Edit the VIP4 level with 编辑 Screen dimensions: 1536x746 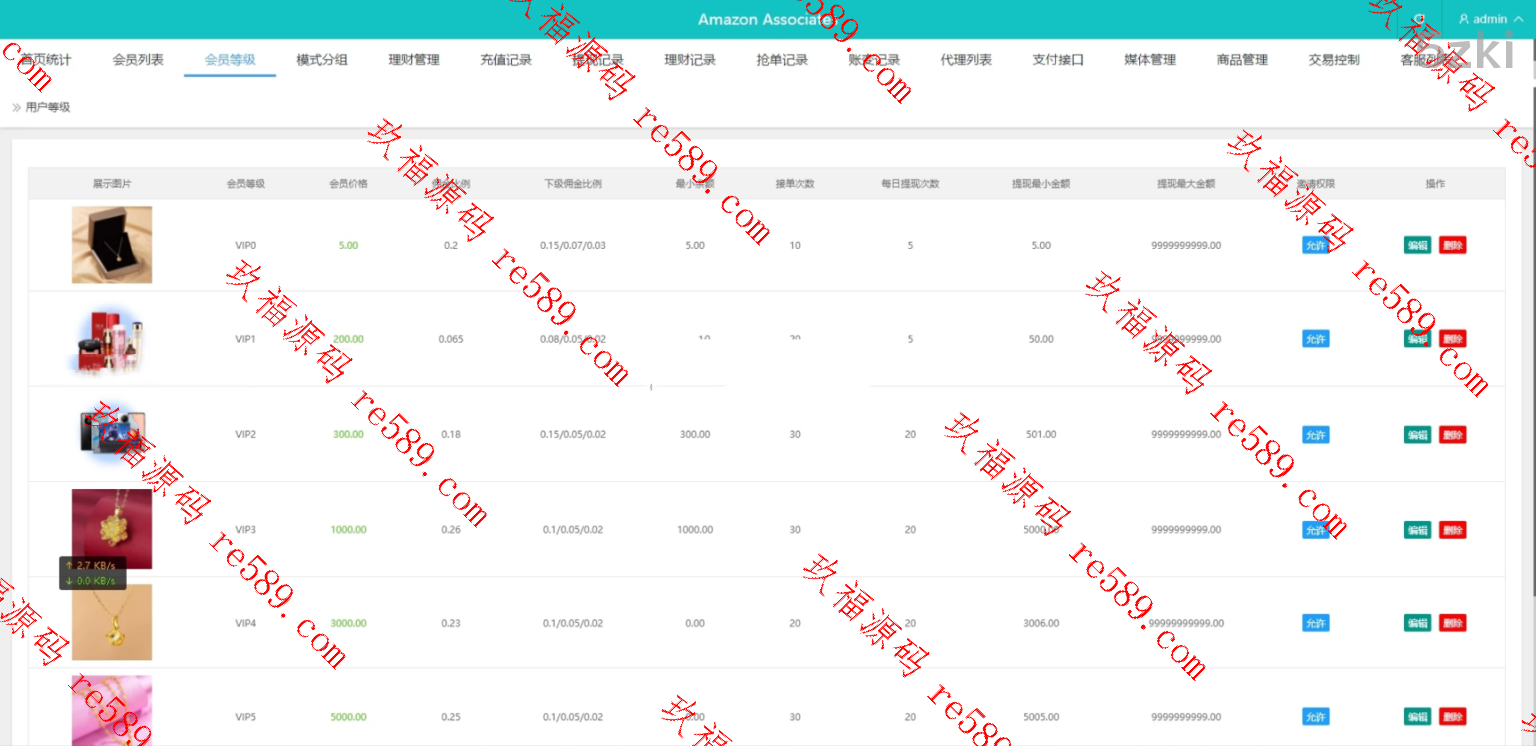[1417, 623]
